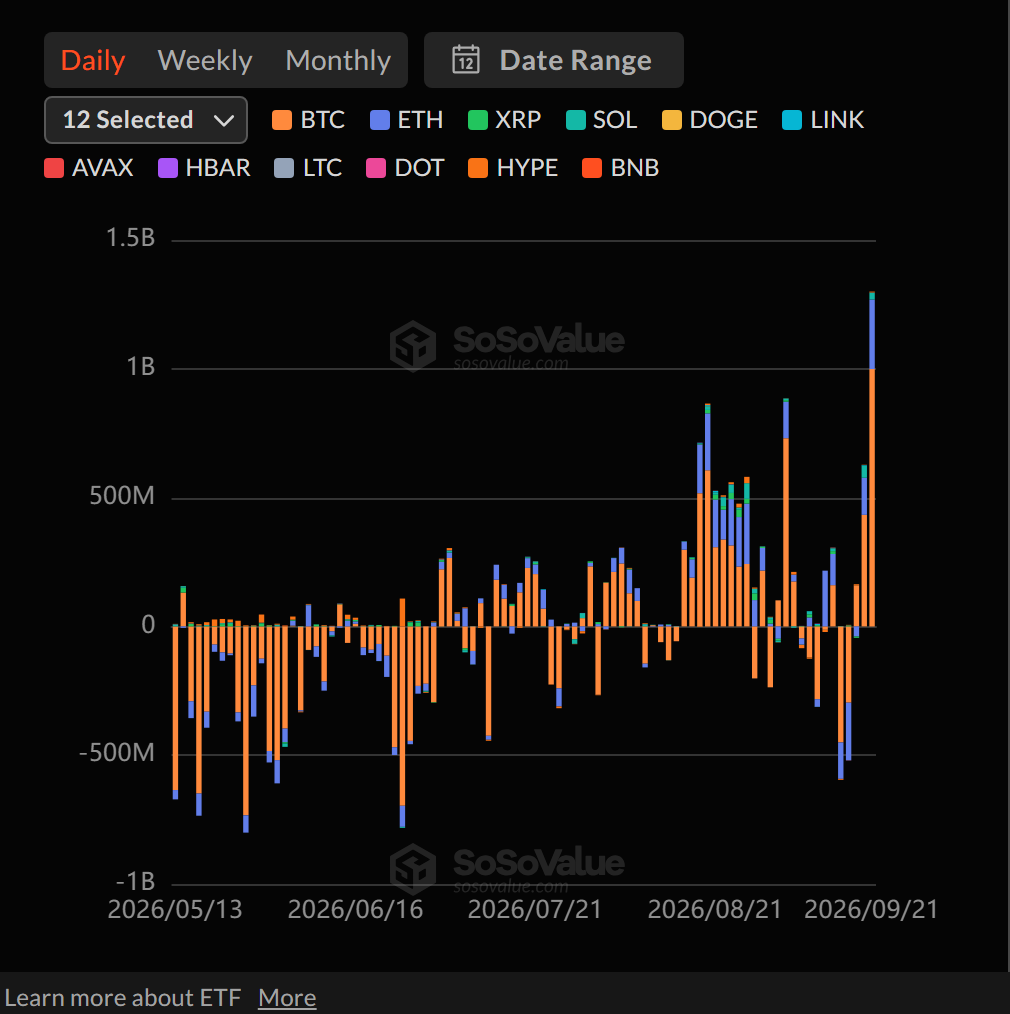Hide the XRP series legend item

(504, 120)
